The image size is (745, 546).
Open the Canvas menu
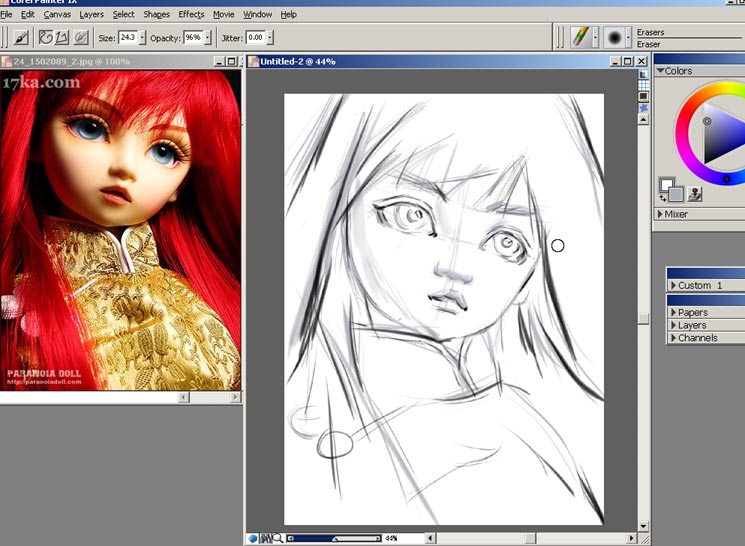tap(57, 14)
